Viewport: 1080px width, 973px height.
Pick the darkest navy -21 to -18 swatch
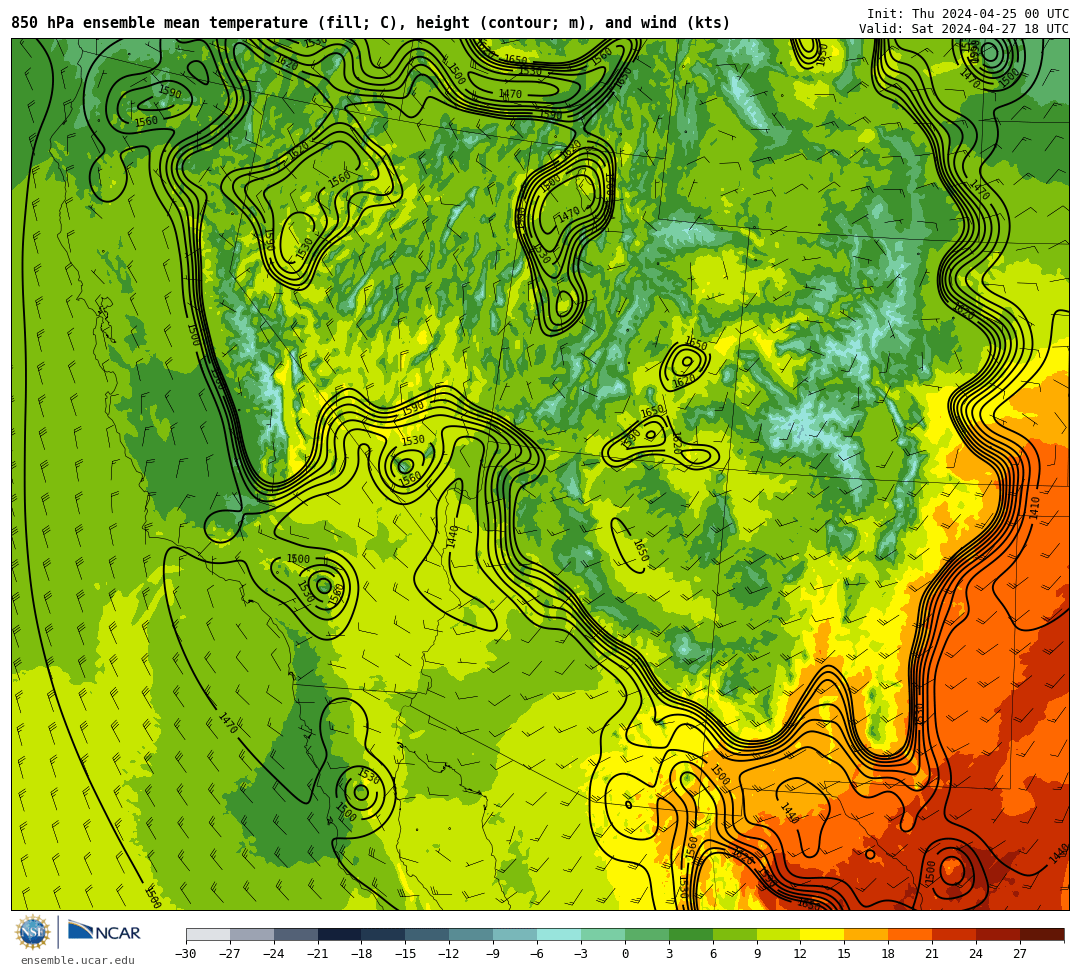click(340, 934)
